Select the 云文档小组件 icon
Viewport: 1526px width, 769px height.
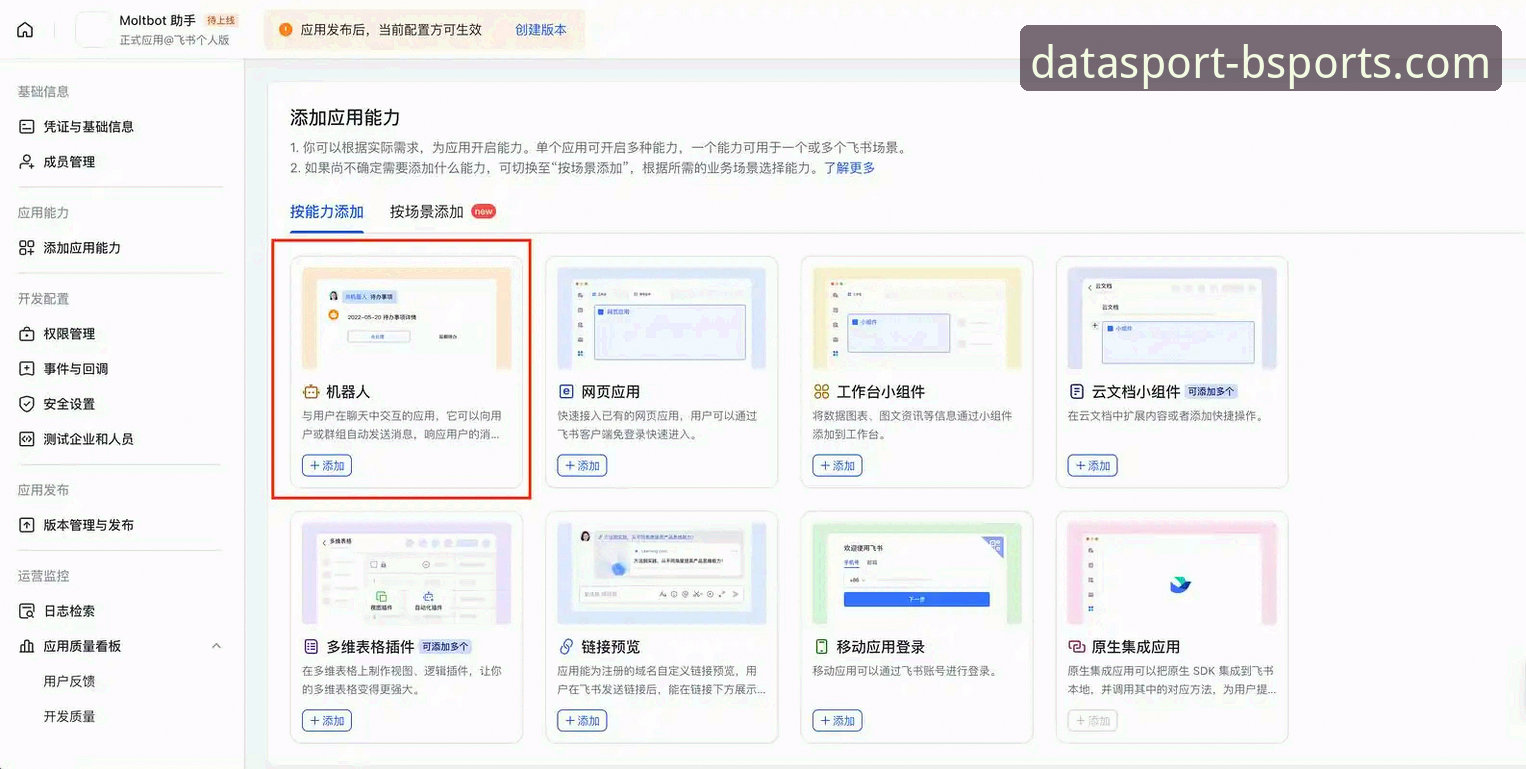(1076, 392)
